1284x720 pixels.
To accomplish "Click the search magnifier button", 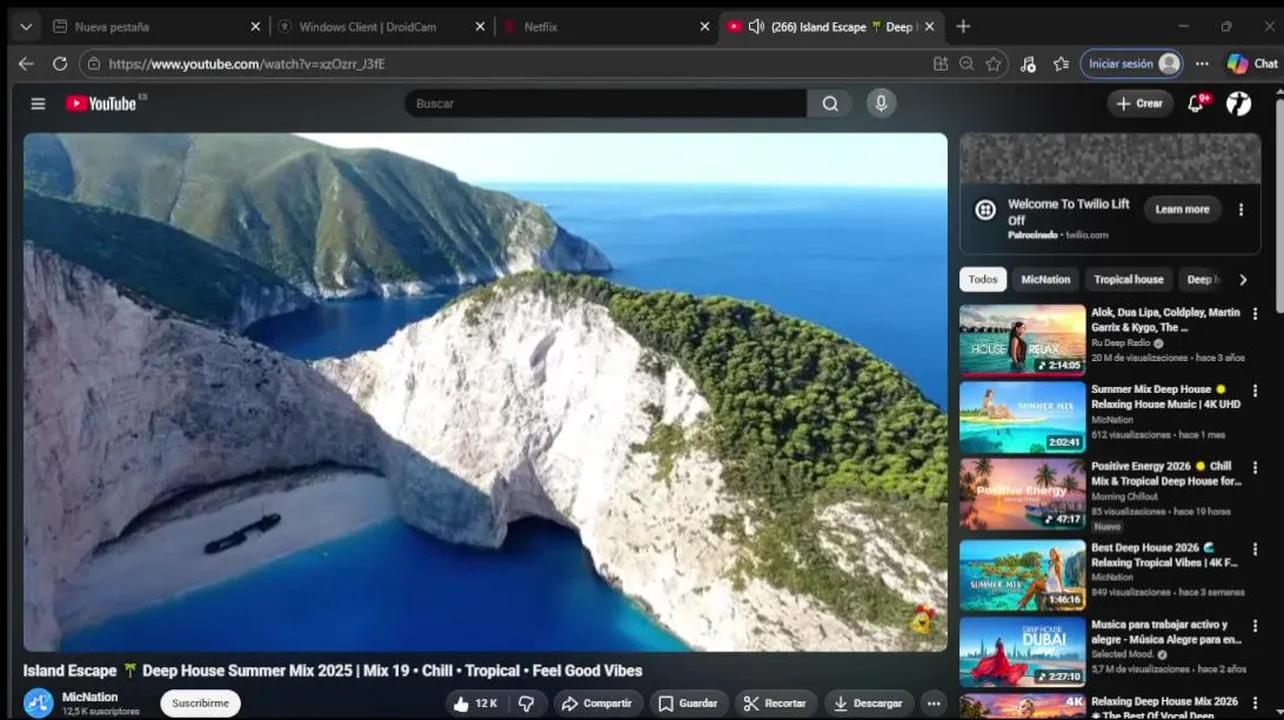I will coord(830,104).
